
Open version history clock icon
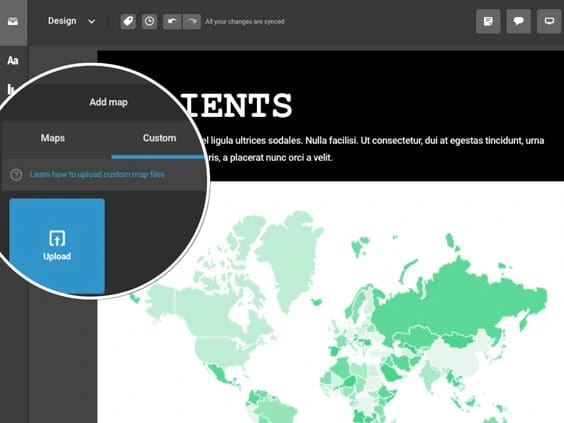[149, 22]
